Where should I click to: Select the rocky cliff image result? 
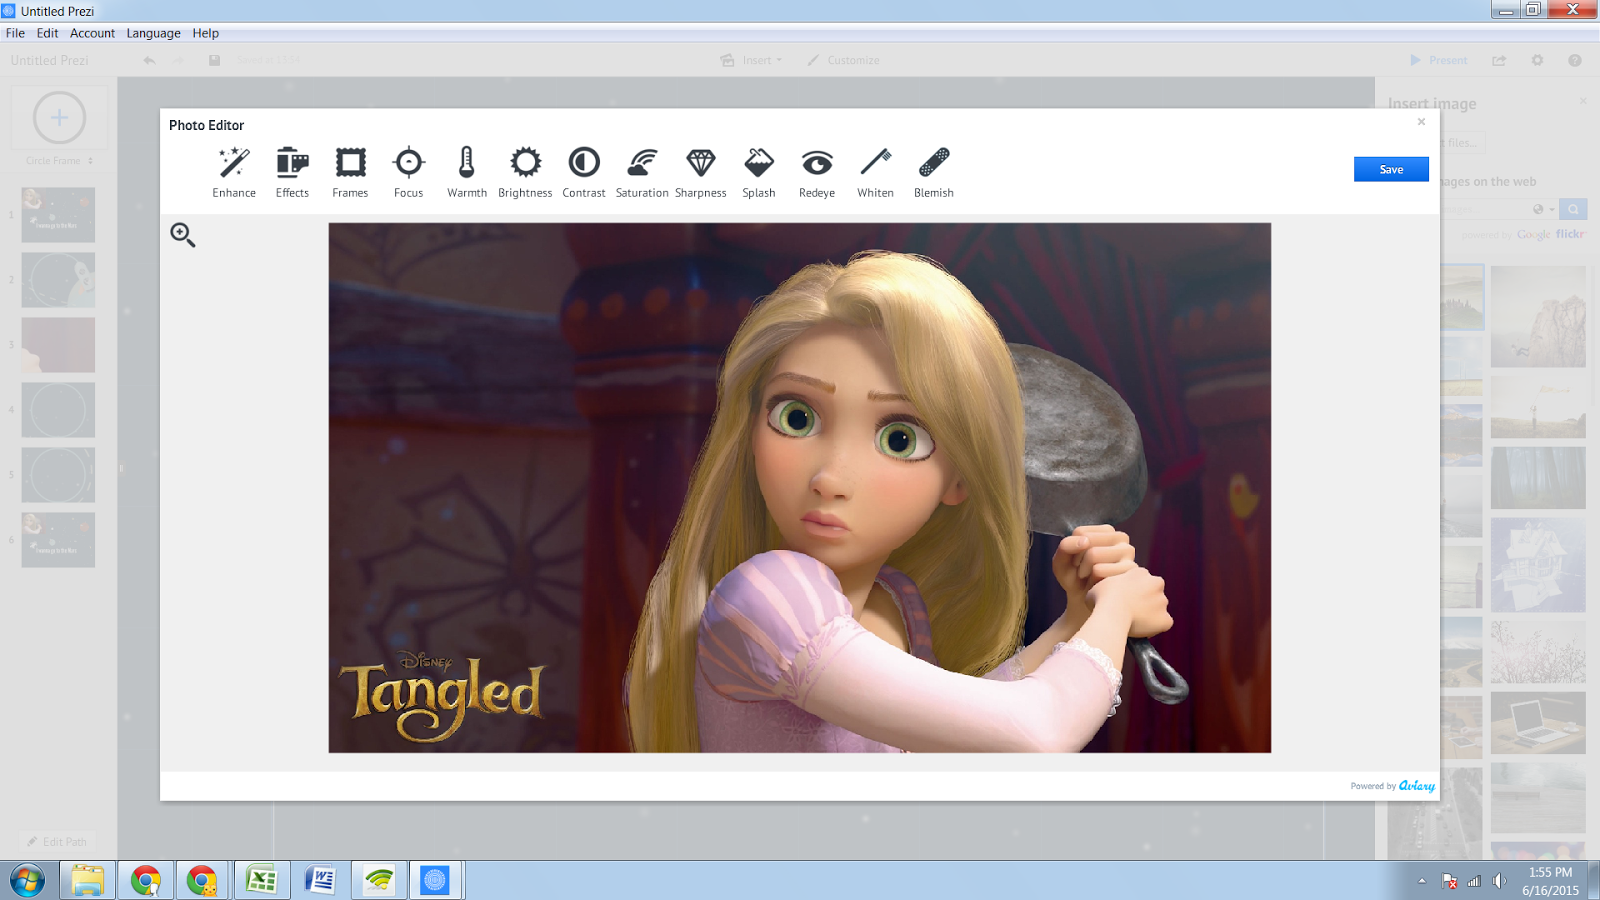(1538, 316)
